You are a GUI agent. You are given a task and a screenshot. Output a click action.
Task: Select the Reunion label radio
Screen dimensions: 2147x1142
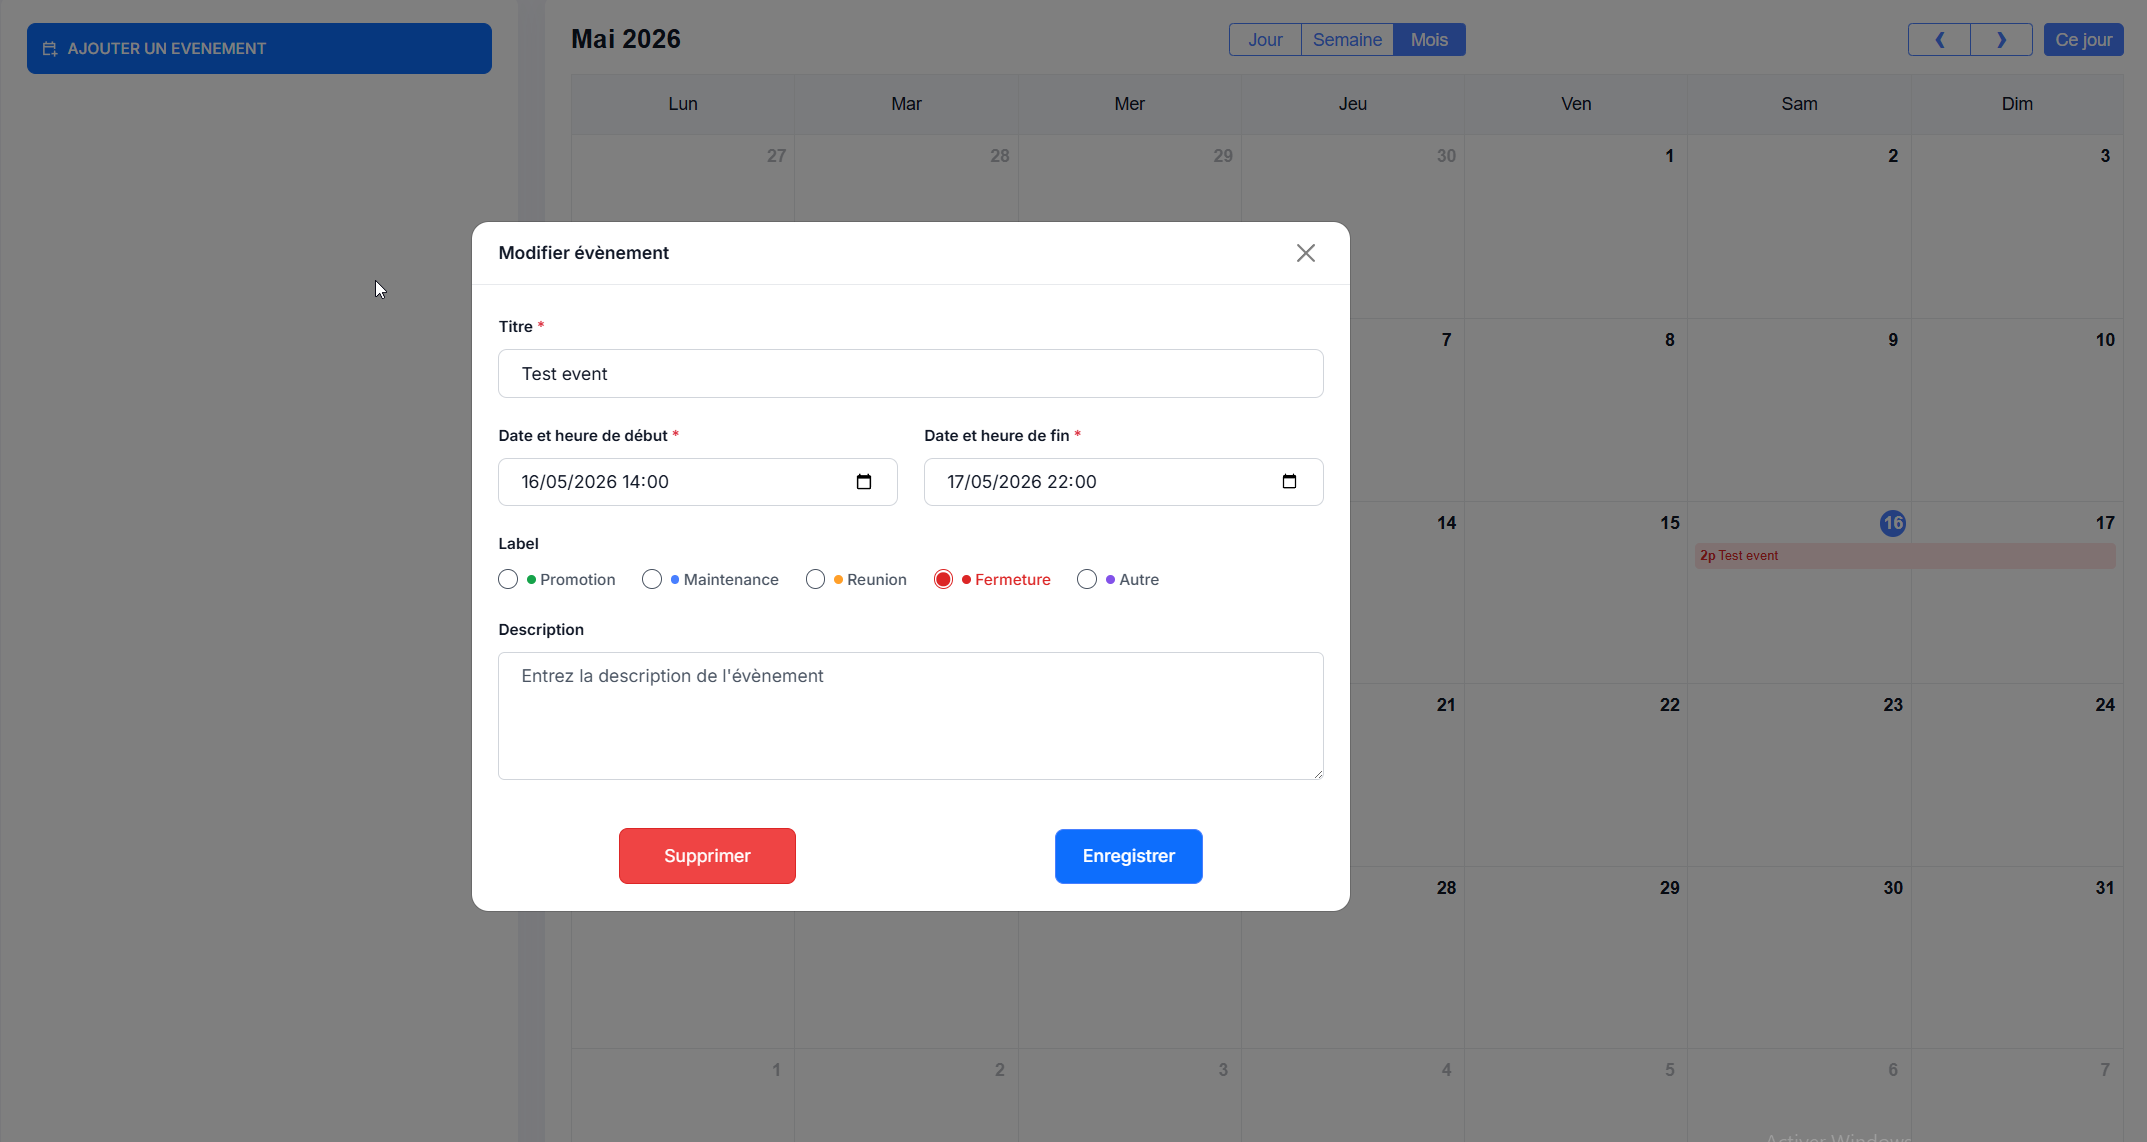[815, 580]
